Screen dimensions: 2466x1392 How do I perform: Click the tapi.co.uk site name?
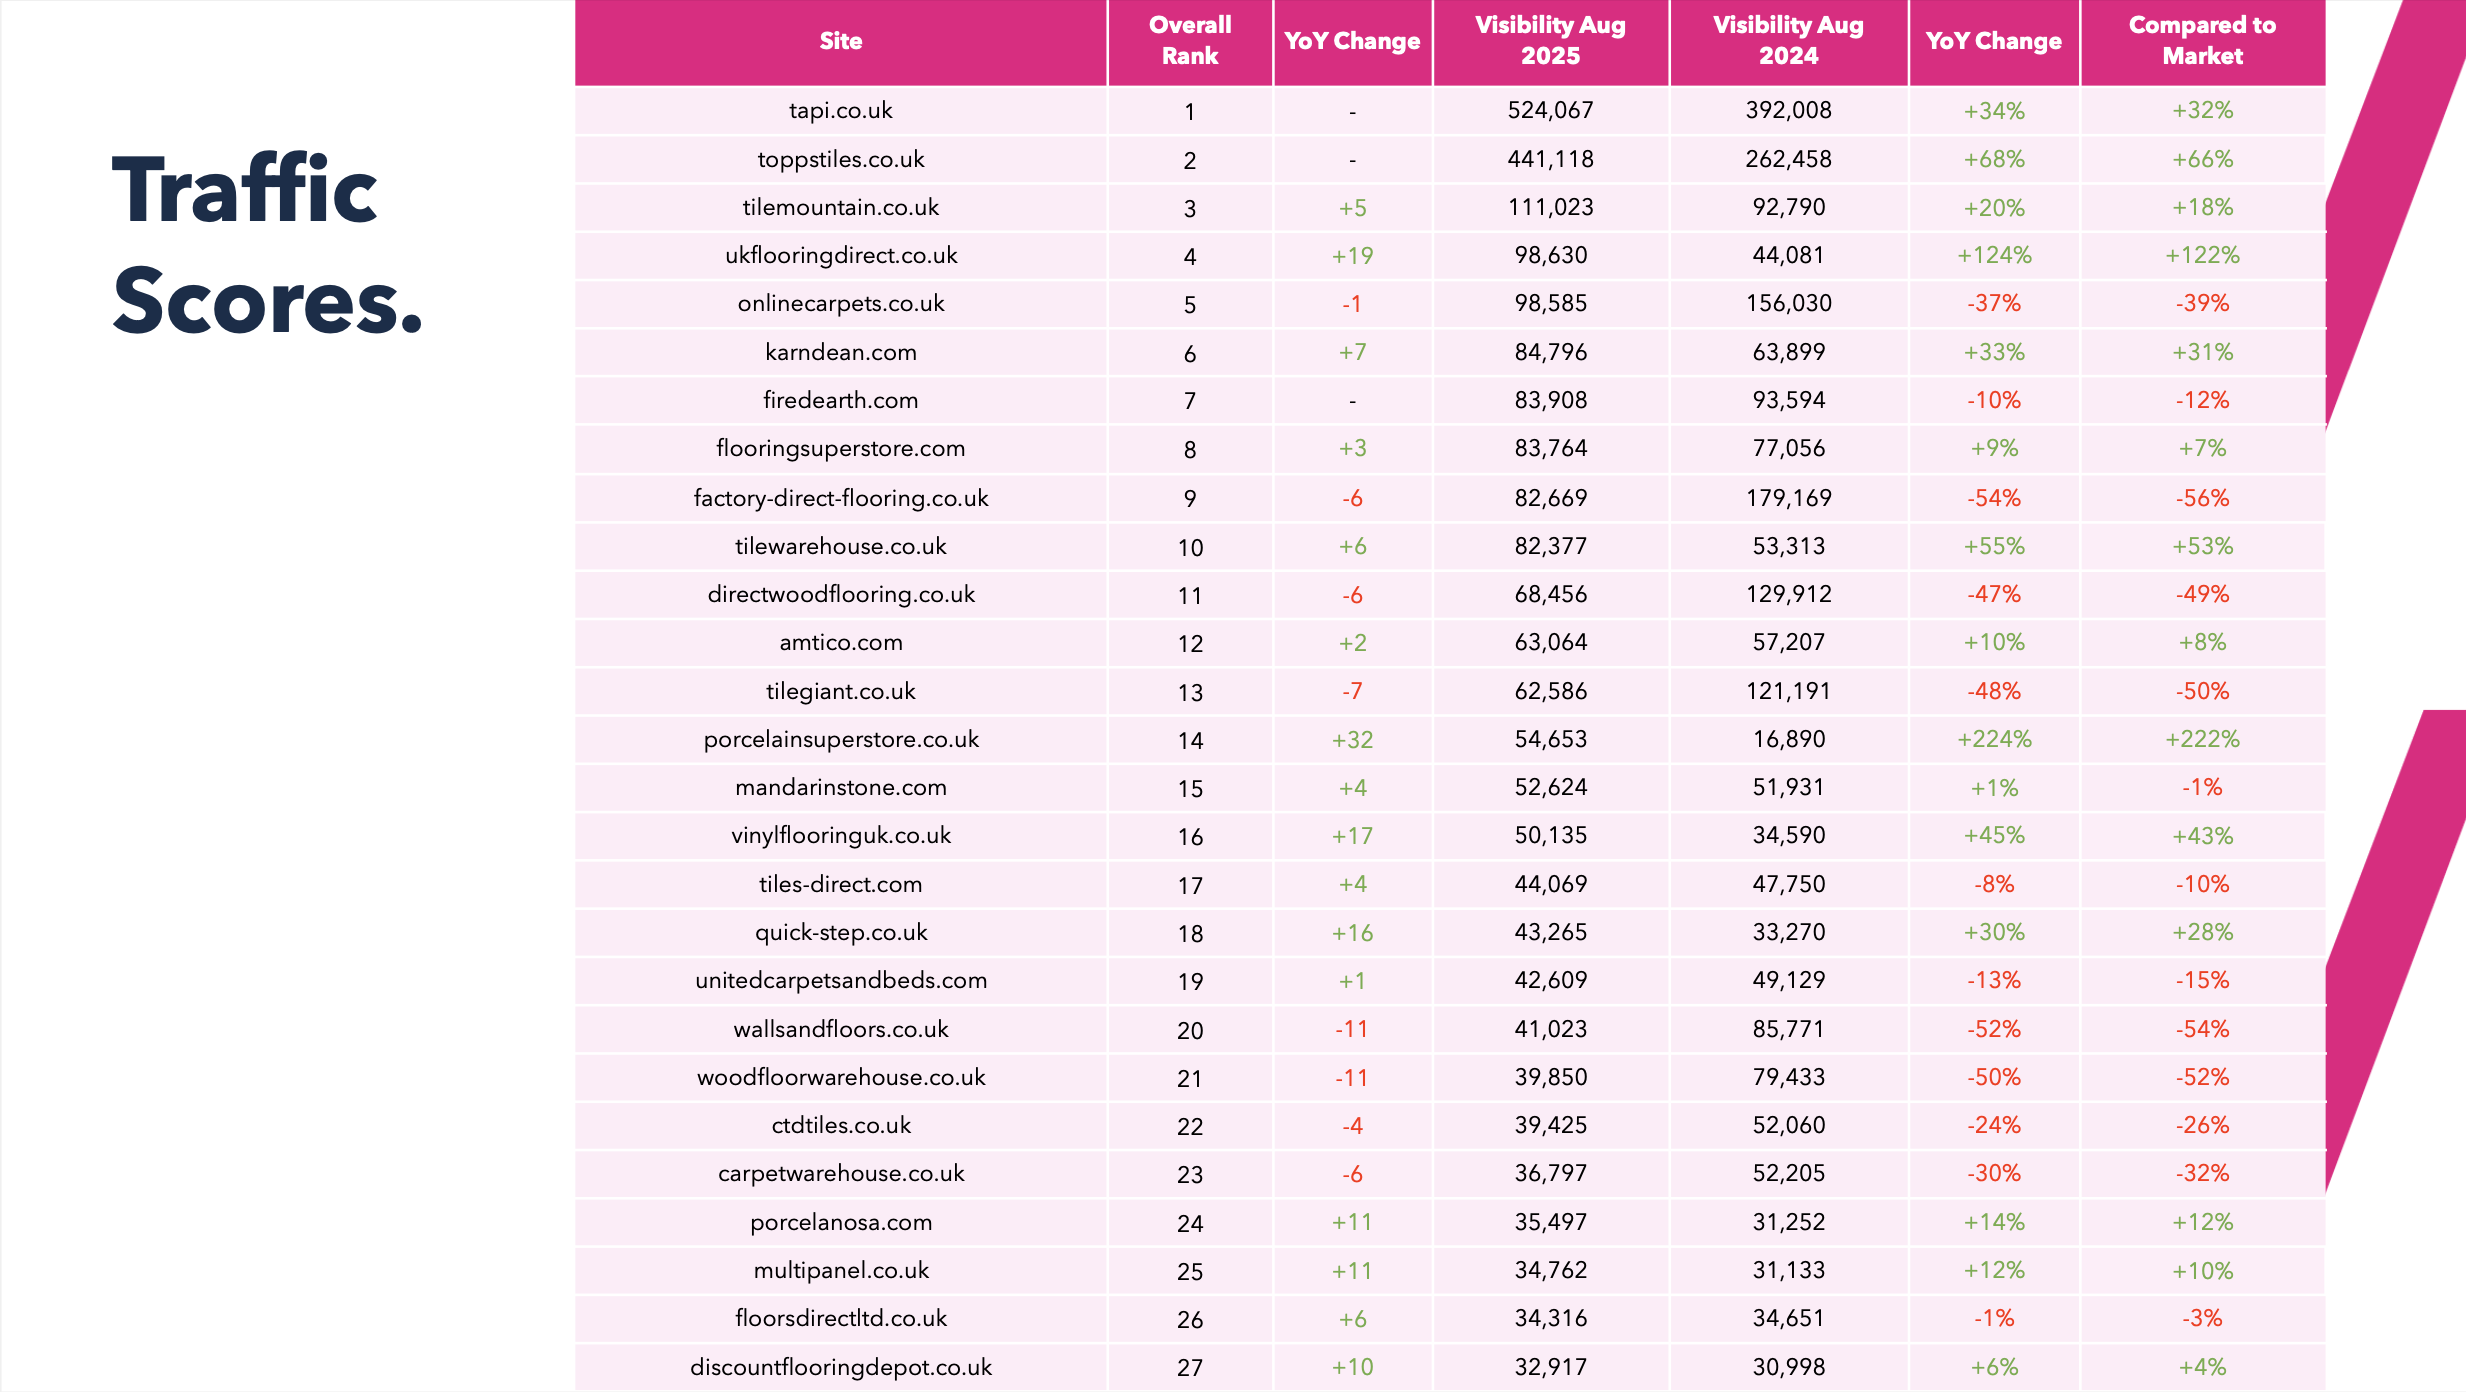click(840, 110)
